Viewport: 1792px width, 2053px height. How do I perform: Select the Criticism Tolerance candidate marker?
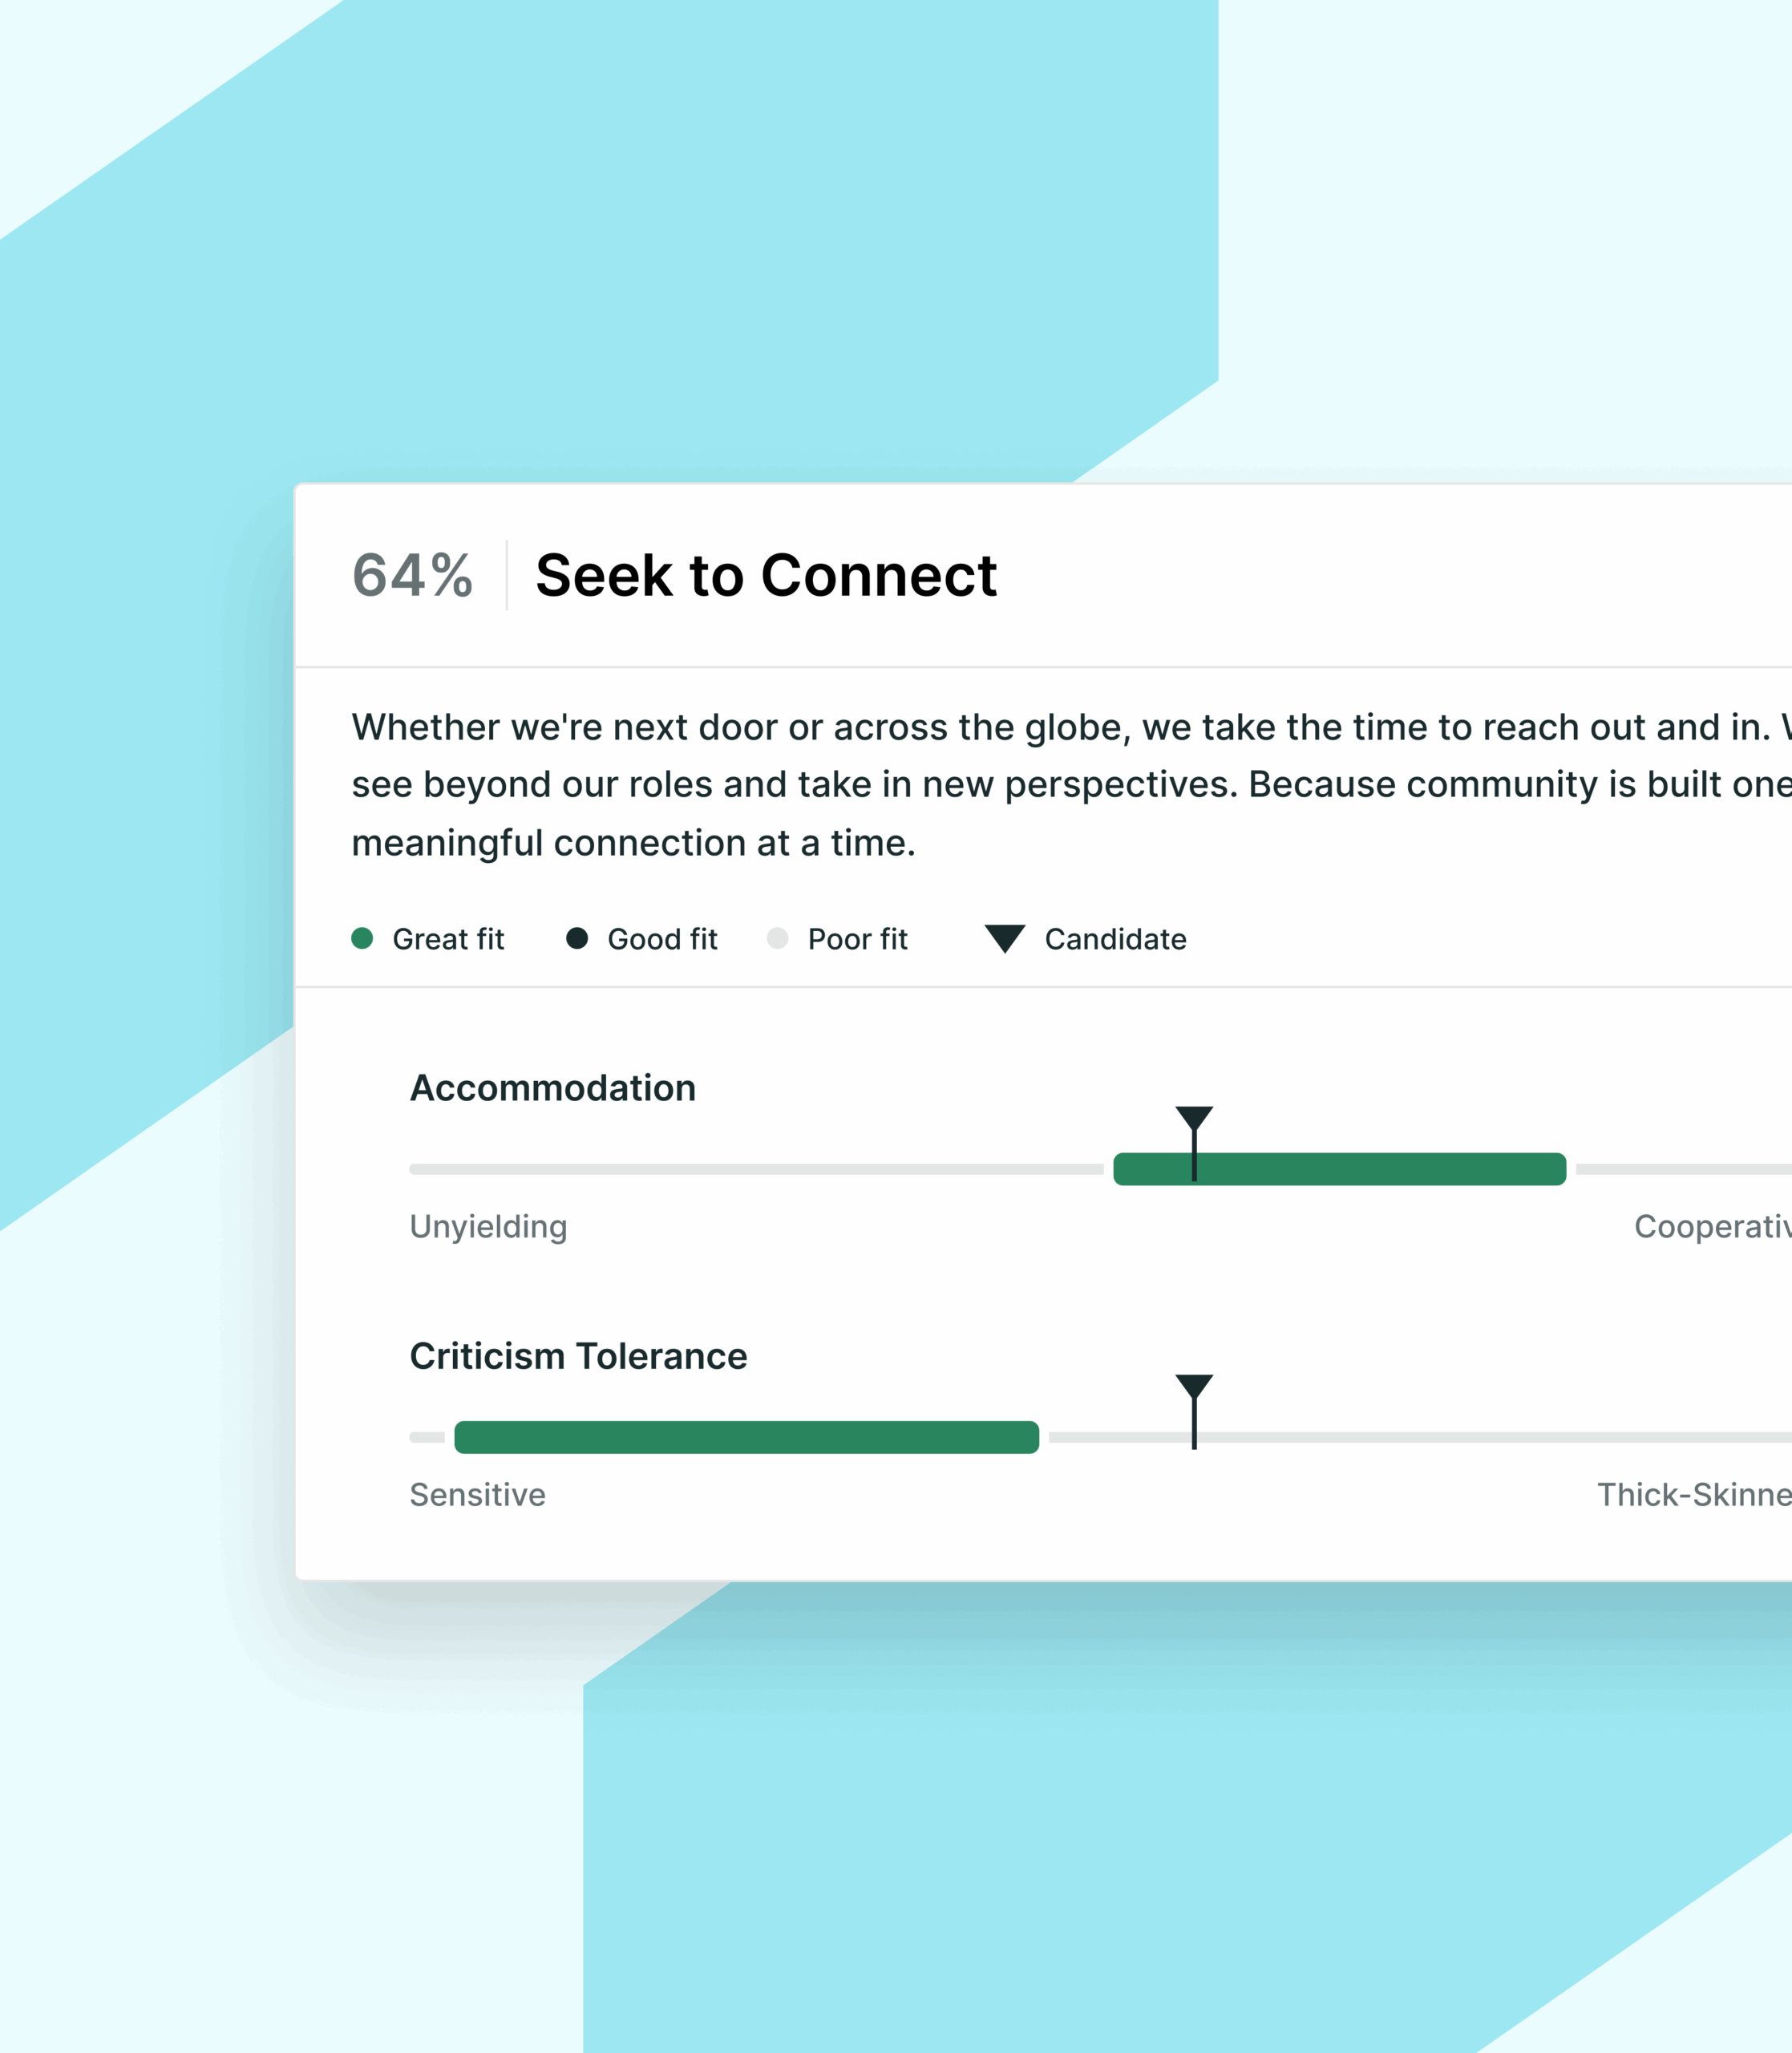click(1194, 1411)
